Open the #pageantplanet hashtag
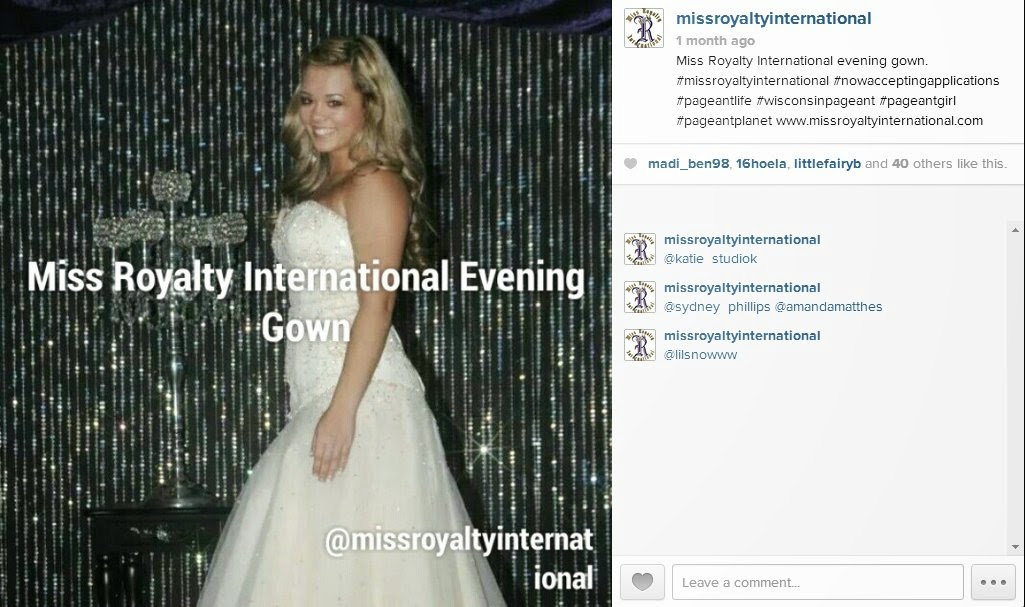 pyautogui.click(x=724, y=121)
